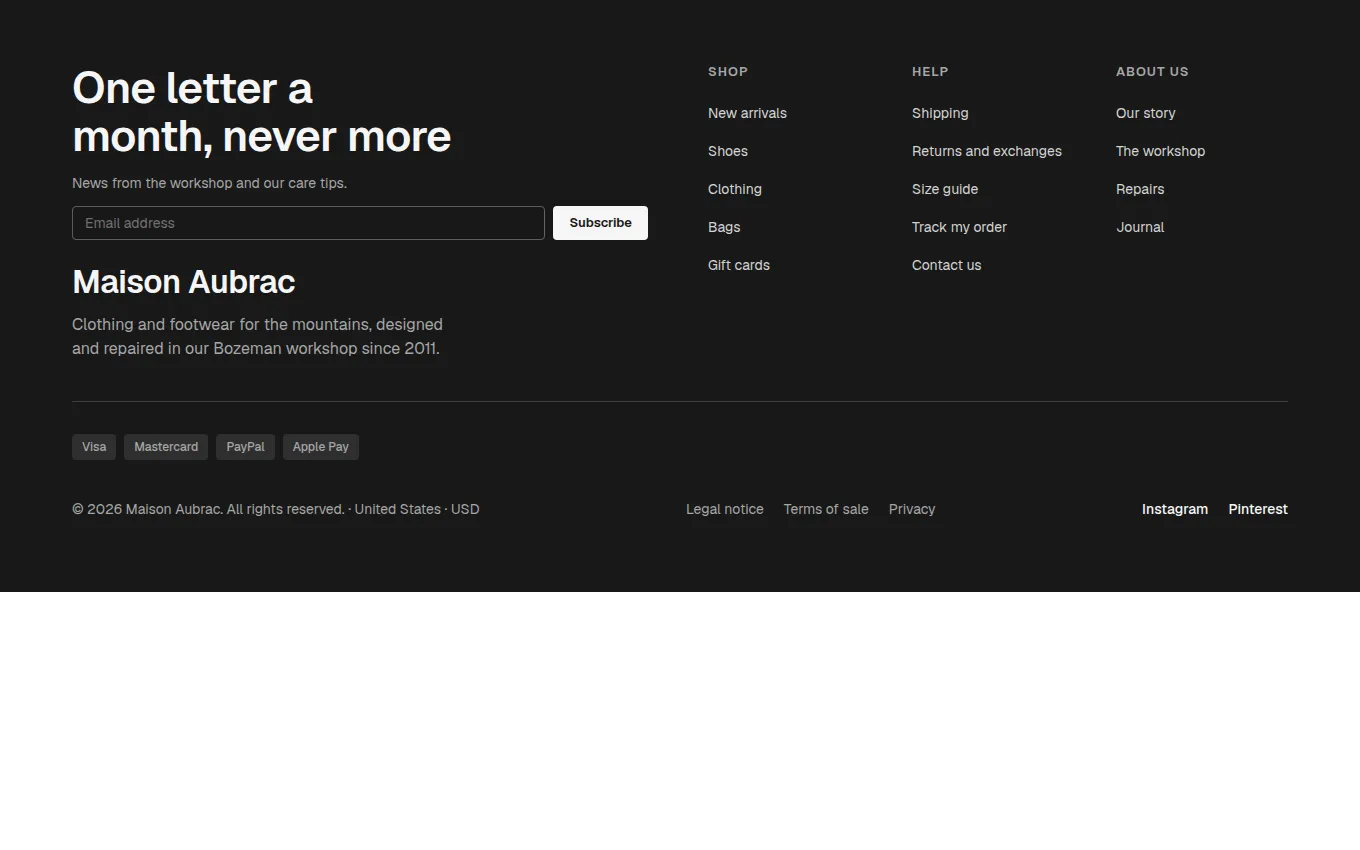View Shipping information link

(940, 113)
